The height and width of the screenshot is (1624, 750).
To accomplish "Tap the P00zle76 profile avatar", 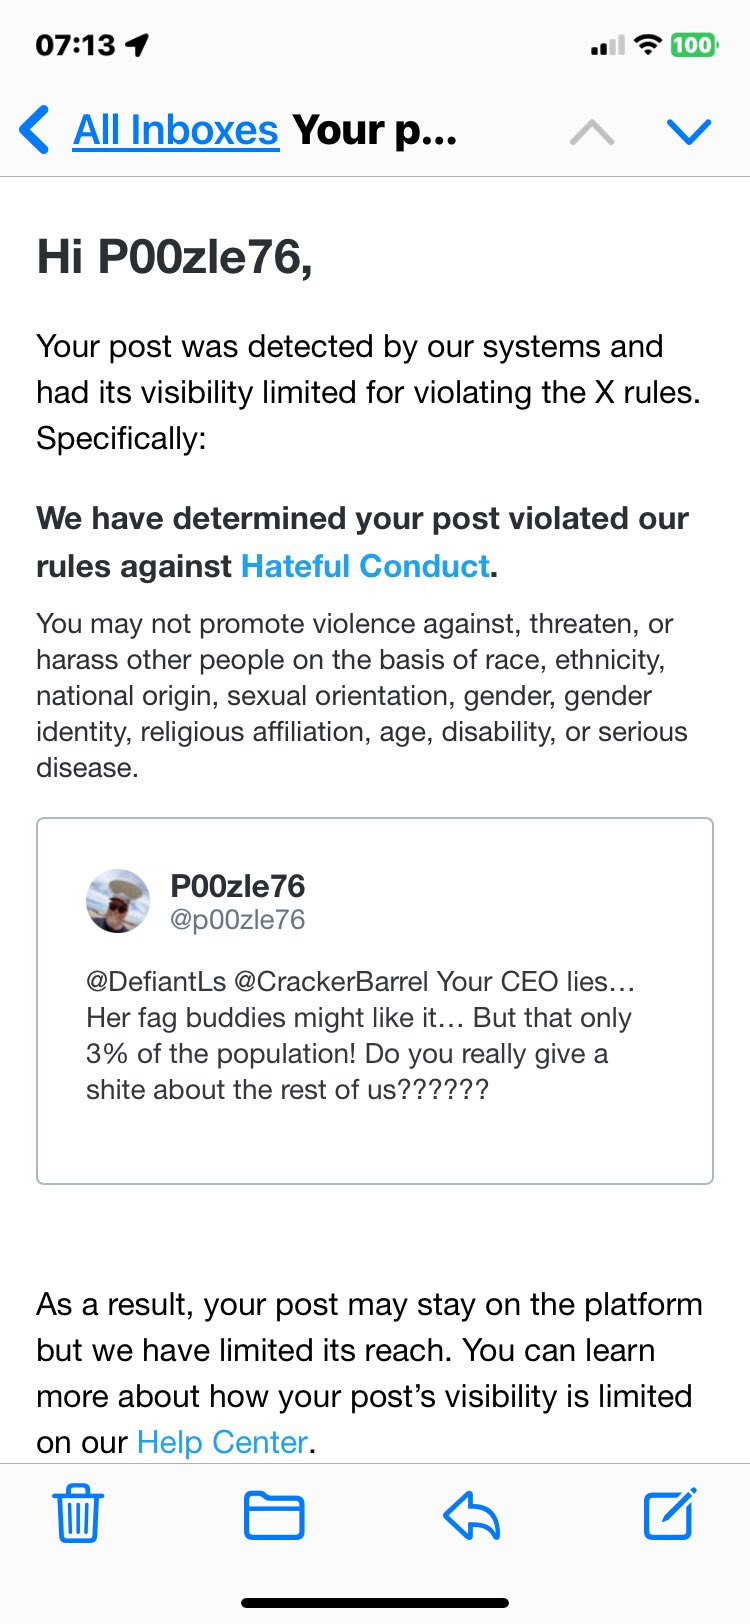I will [x=118, y=901].
